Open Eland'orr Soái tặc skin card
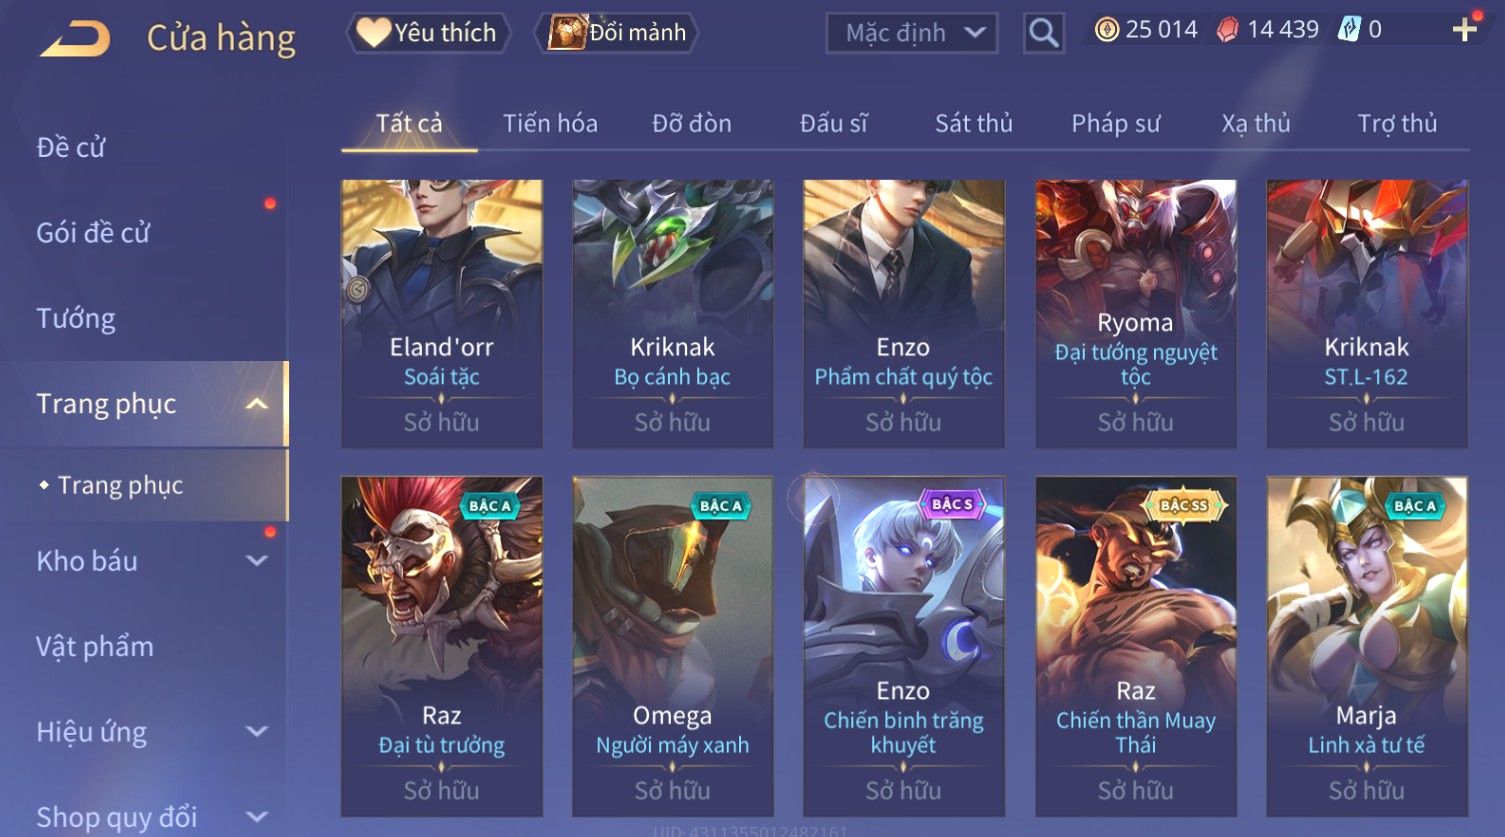The image size is (1505, 837). point(442,314)
